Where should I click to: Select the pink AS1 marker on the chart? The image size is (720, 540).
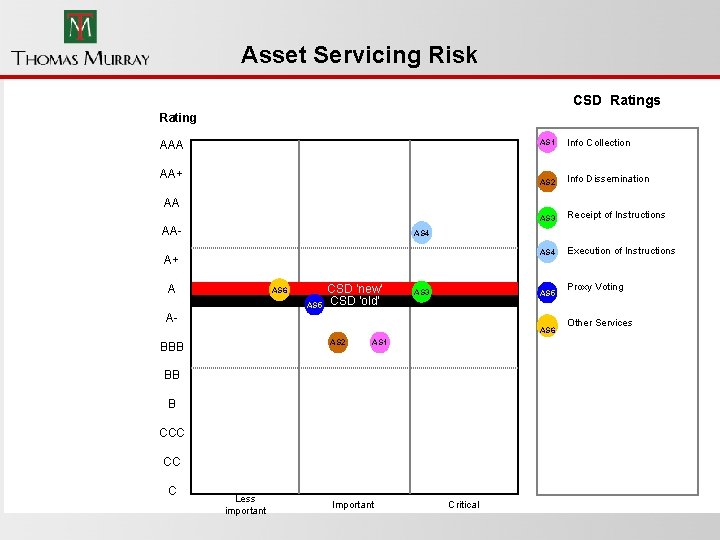point(380,342)
